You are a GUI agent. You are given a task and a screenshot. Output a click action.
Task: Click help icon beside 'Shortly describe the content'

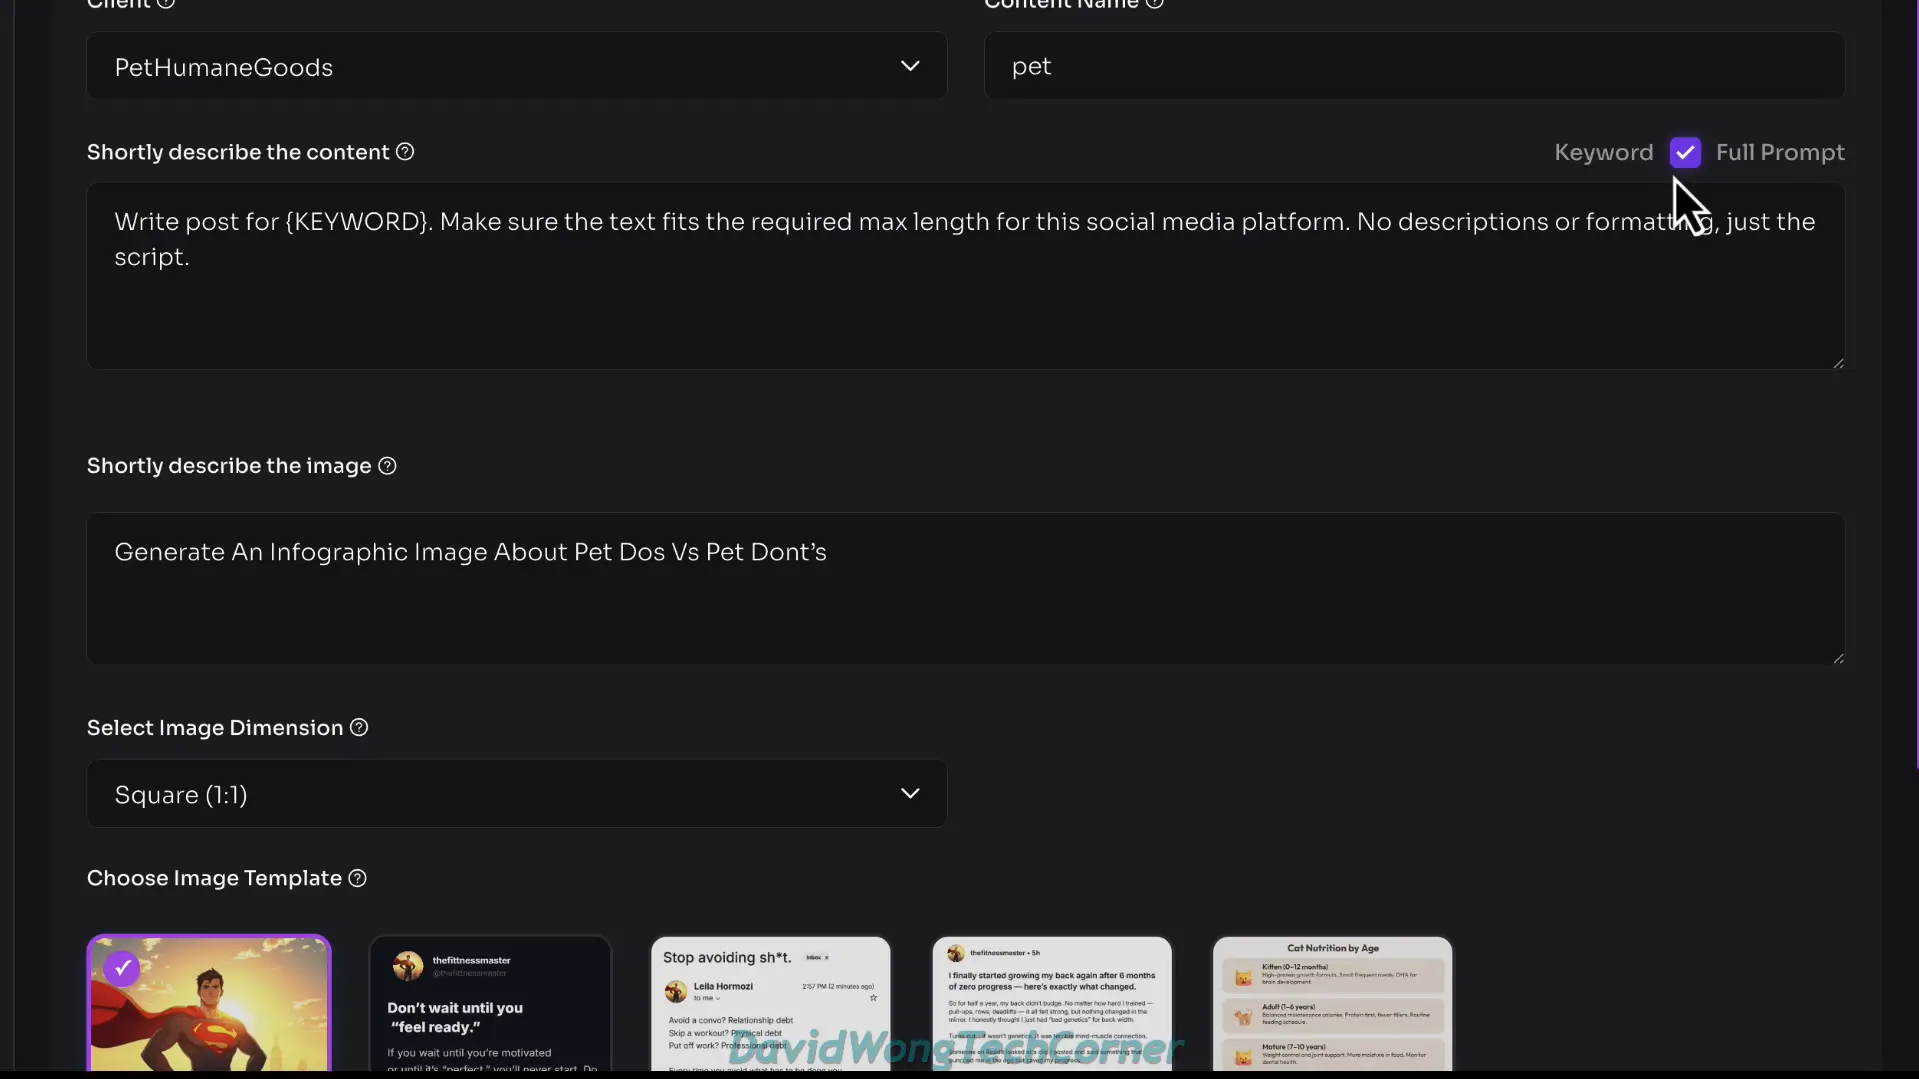point(405,152)
